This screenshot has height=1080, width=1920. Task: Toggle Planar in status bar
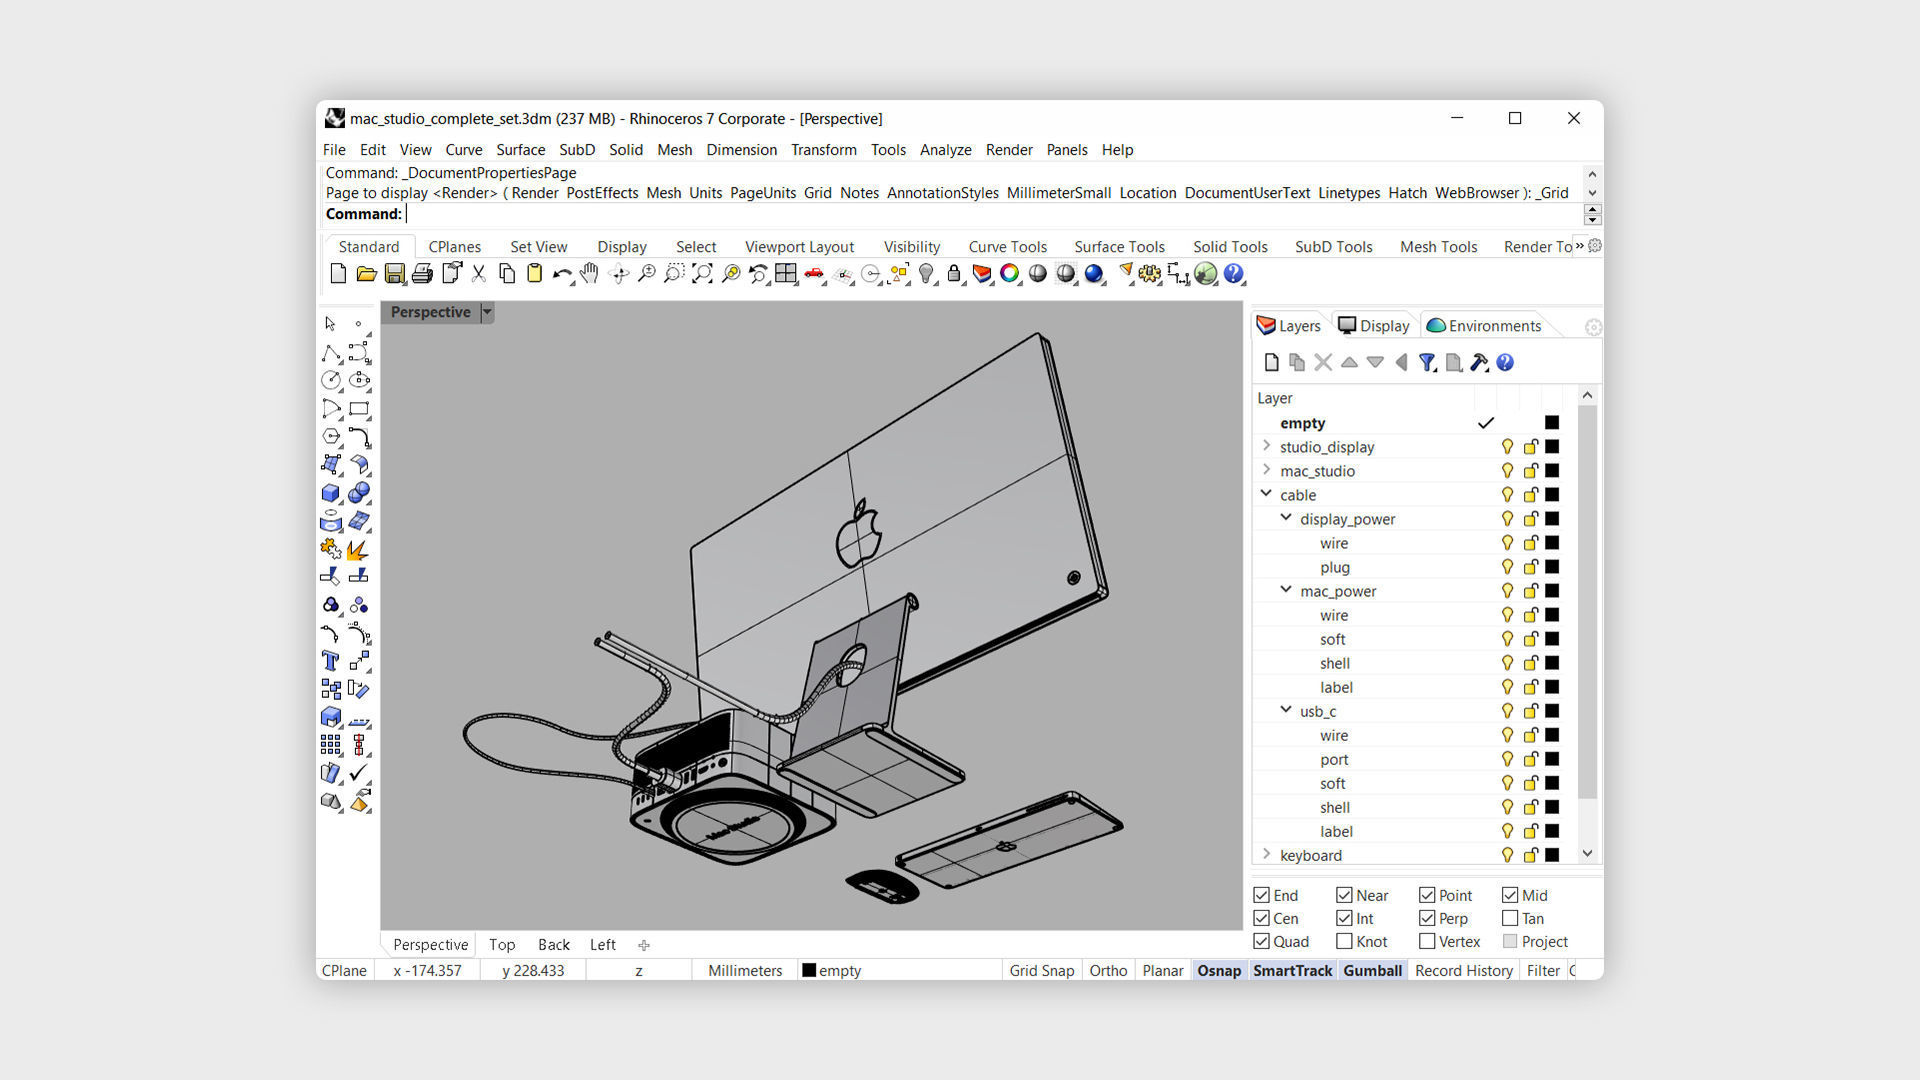point(1163,971)
